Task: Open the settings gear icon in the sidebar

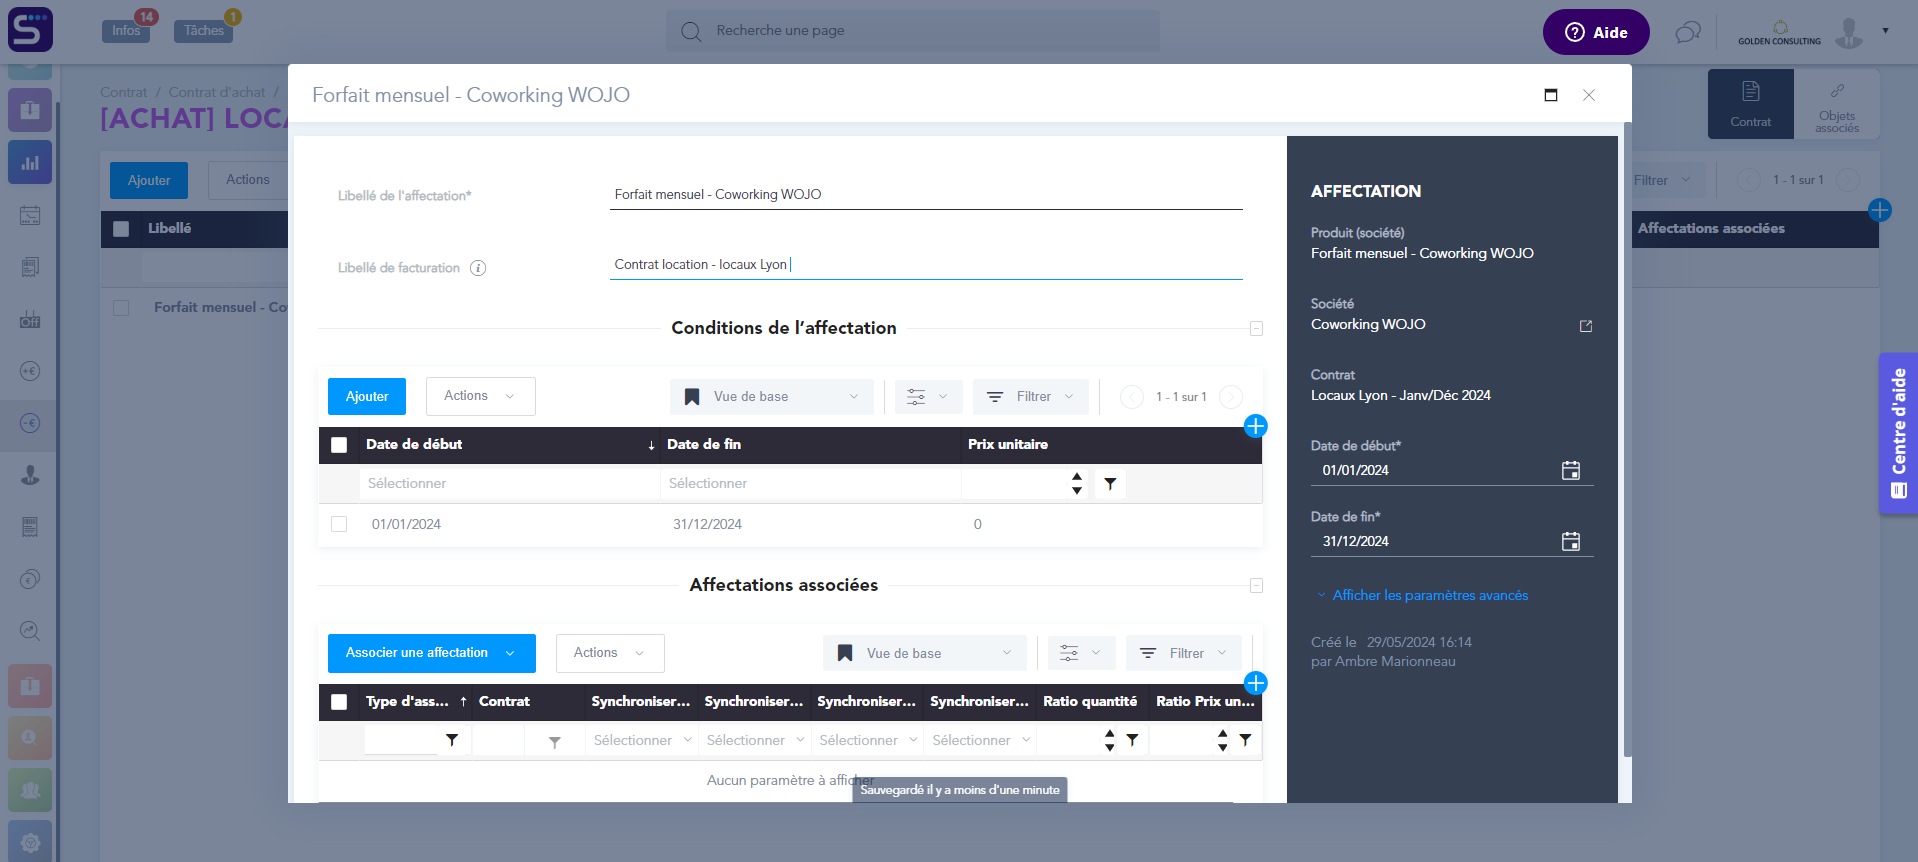Action: coord(30,841)
